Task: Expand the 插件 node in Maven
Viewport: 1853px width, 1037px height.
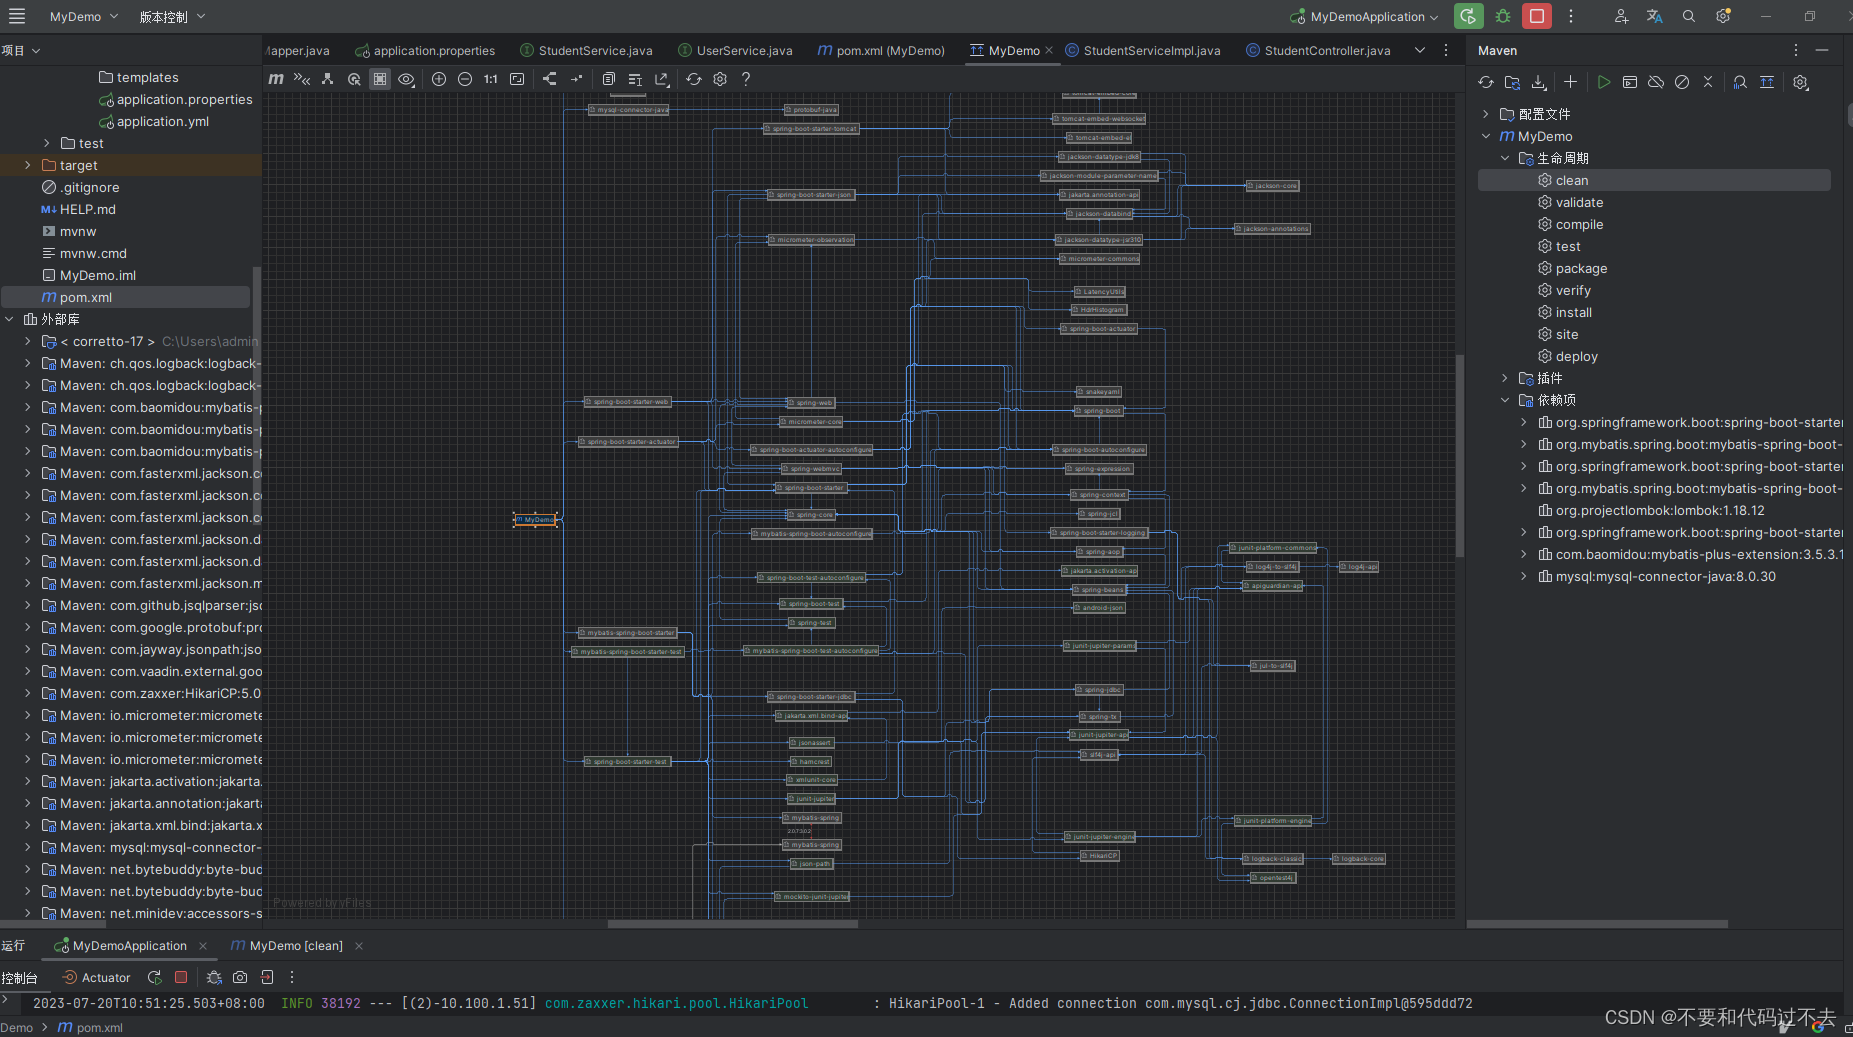Action: (1505, 378)
